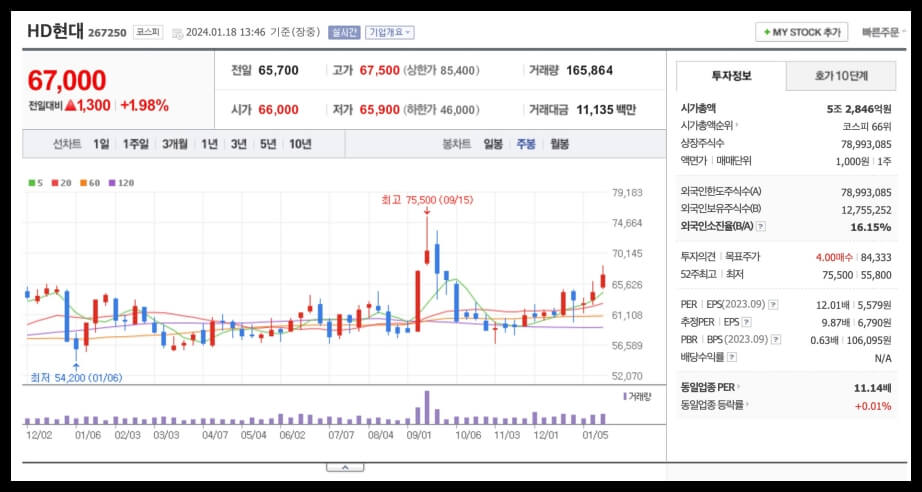
Task: Click 투자의견 label
Action: coord(698,257)
